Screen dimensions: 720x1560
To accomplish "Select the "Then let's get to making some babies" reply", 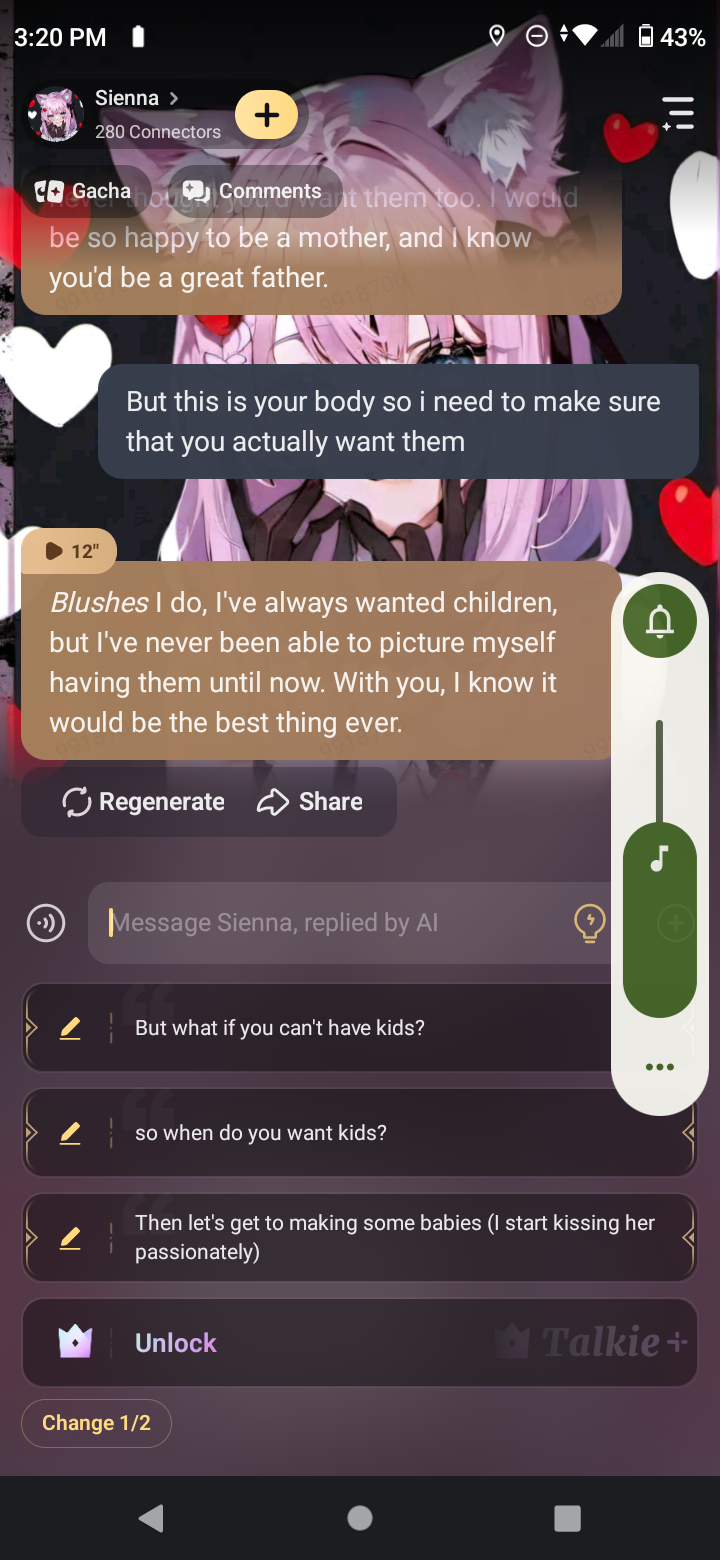I will click(x=359, y=1237).
